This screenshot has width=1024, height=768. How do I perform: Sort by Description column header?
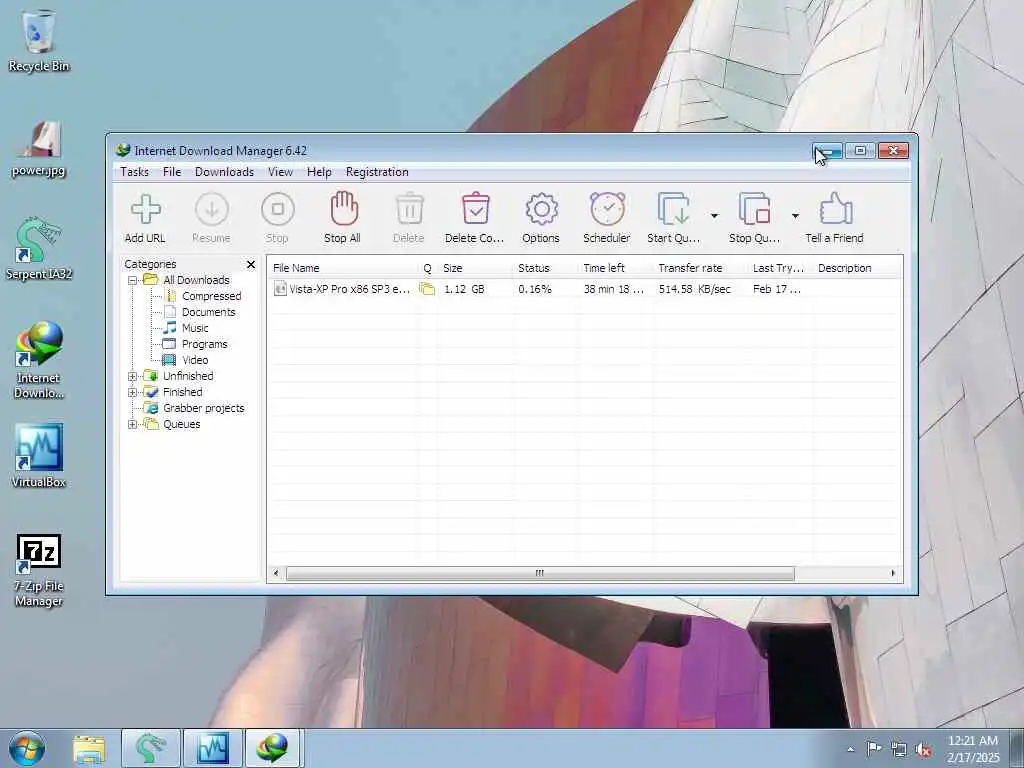[x=857, y=268]
